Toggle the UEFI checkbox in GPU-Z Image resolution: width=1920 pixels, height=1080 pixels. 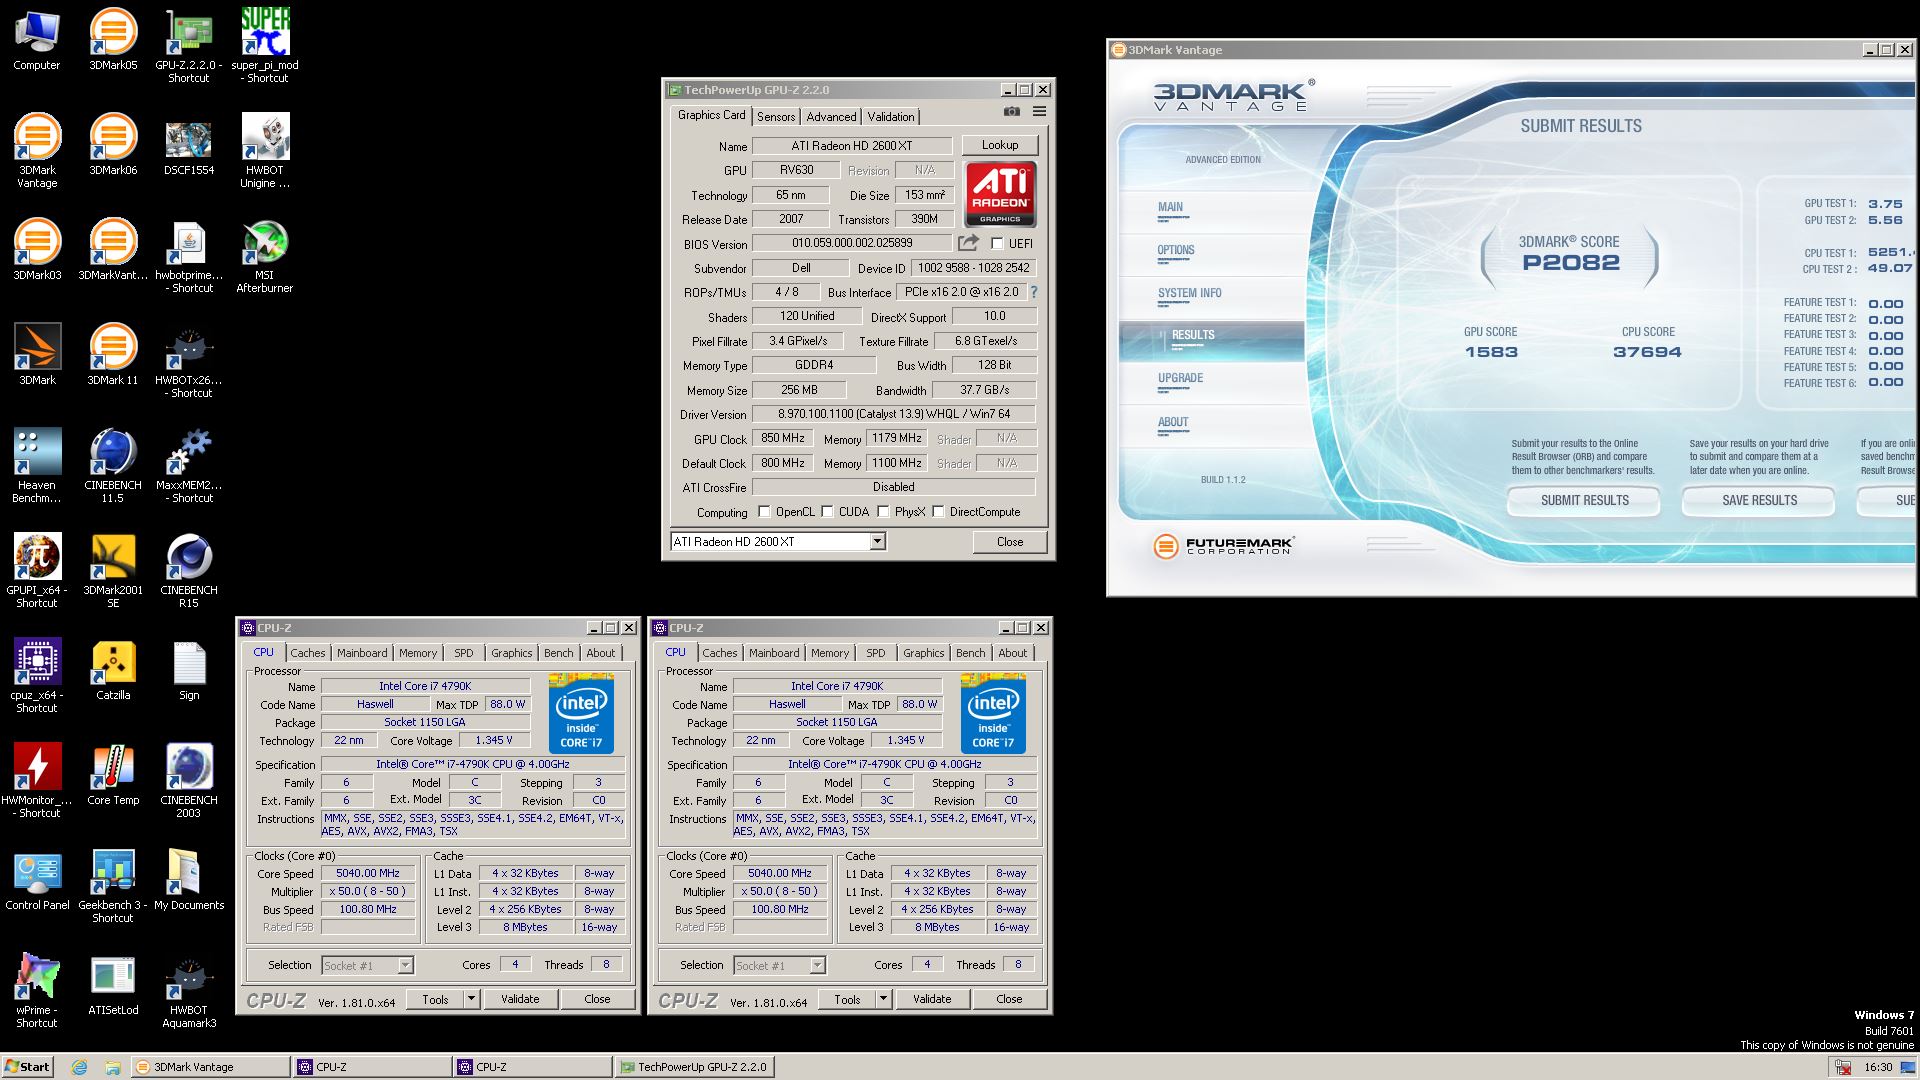click(x=997, y=244)
